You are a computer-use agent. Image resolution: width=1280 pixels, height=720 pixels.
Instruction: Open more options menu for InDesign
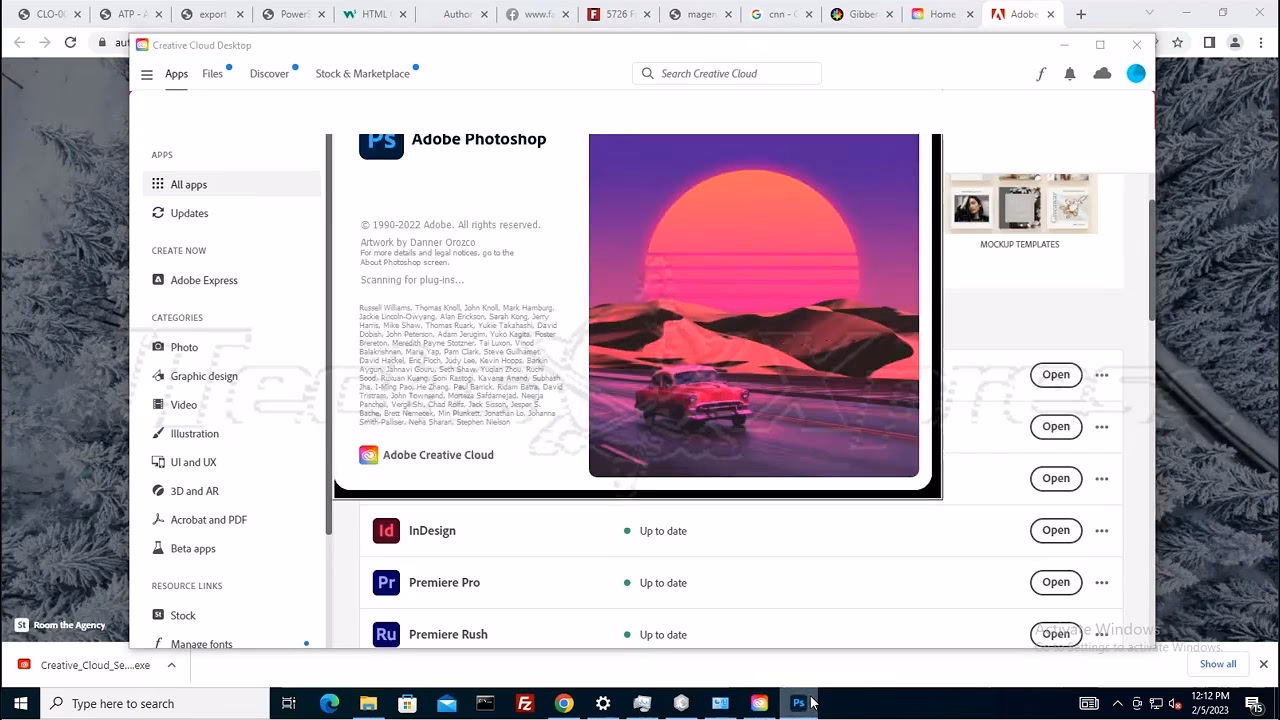pyautogui.click(x=1102, y=531)
